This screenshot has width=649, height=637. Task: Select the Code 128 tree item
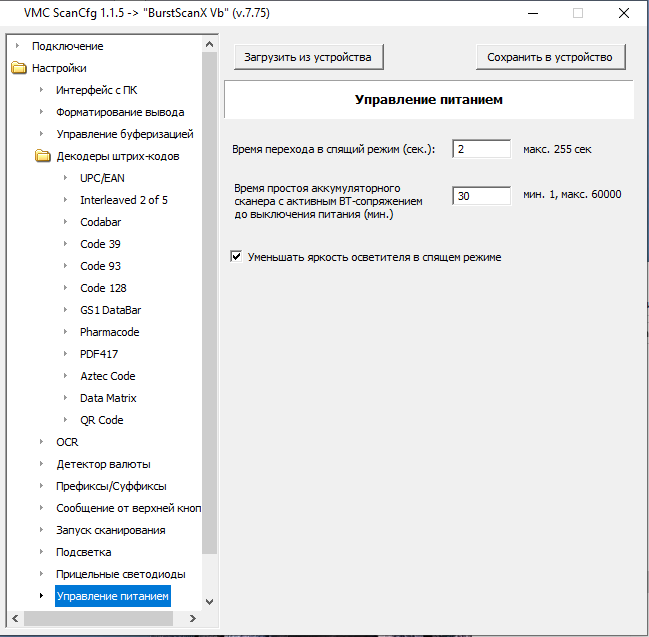103,288
